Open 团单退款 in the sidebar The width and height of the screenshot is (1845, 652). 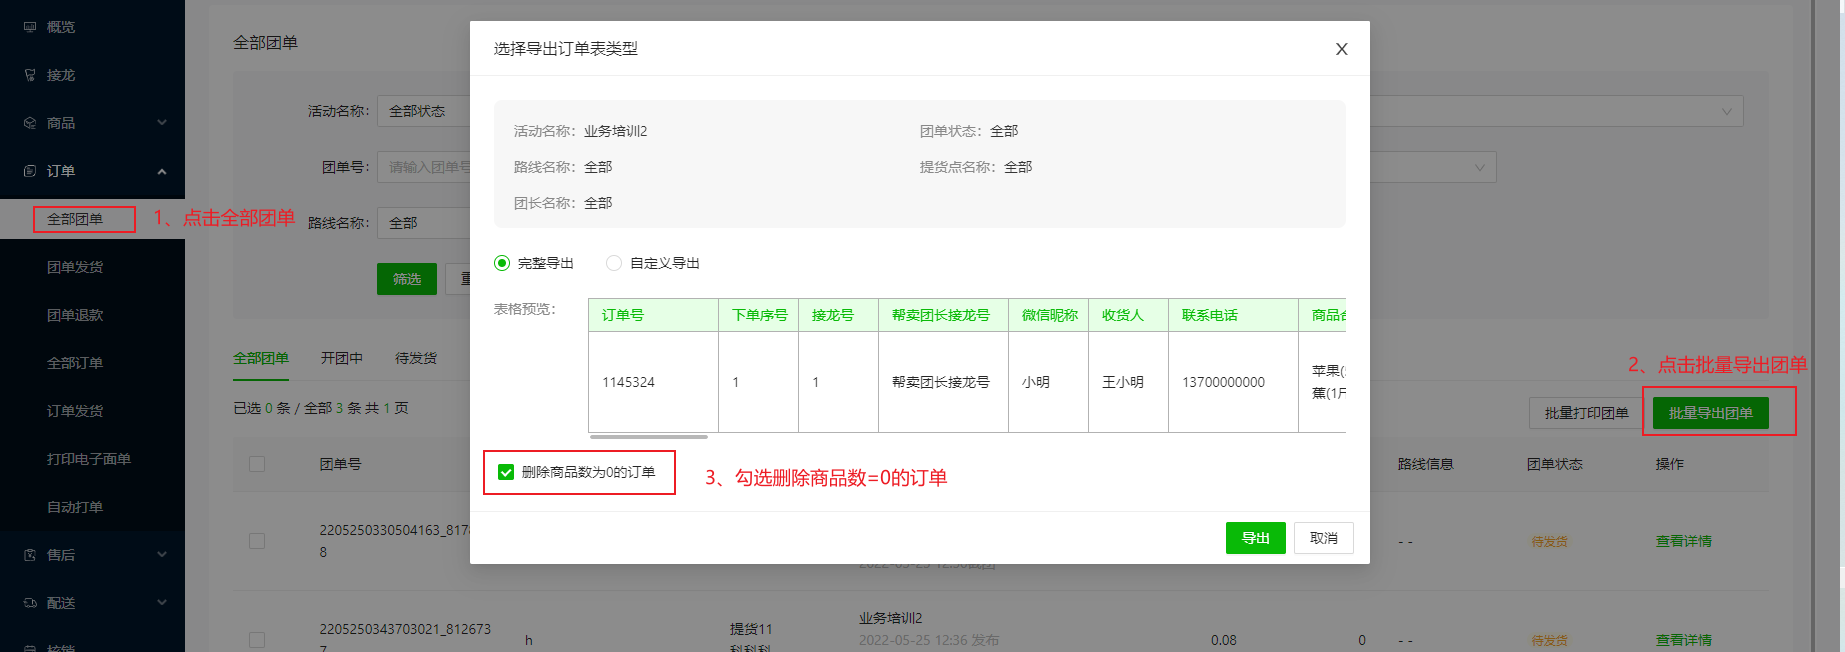75,315
